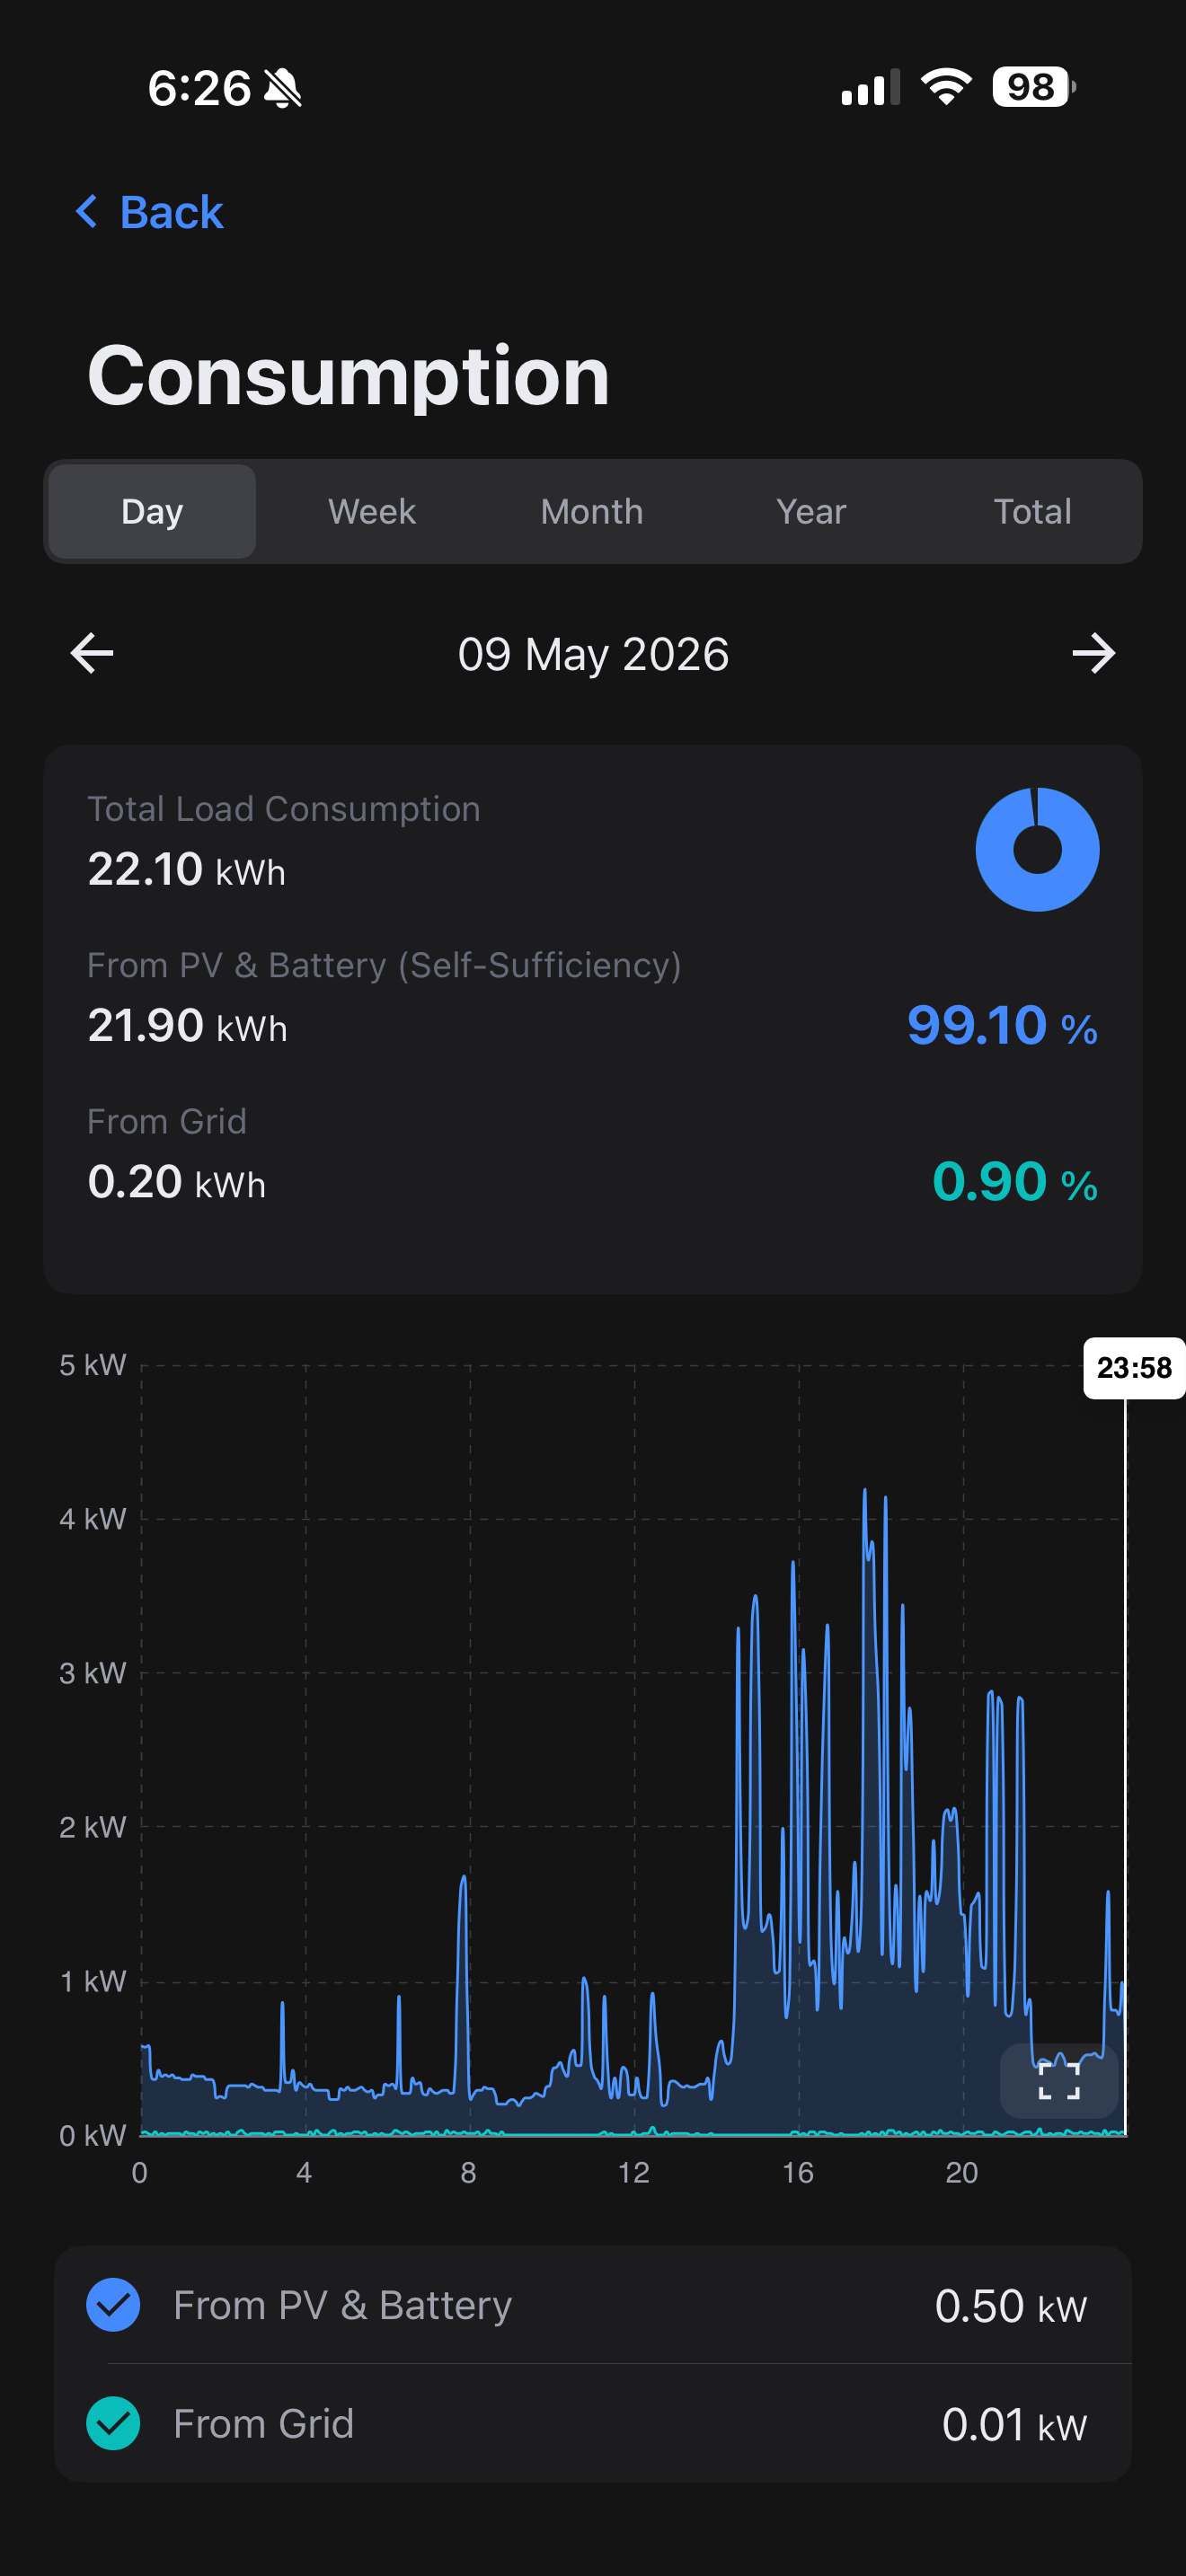Uncheck the From PV & Battery series
This screenshot has height=2576, width=1186.
pyautogui.click(x=113, y=2305)
